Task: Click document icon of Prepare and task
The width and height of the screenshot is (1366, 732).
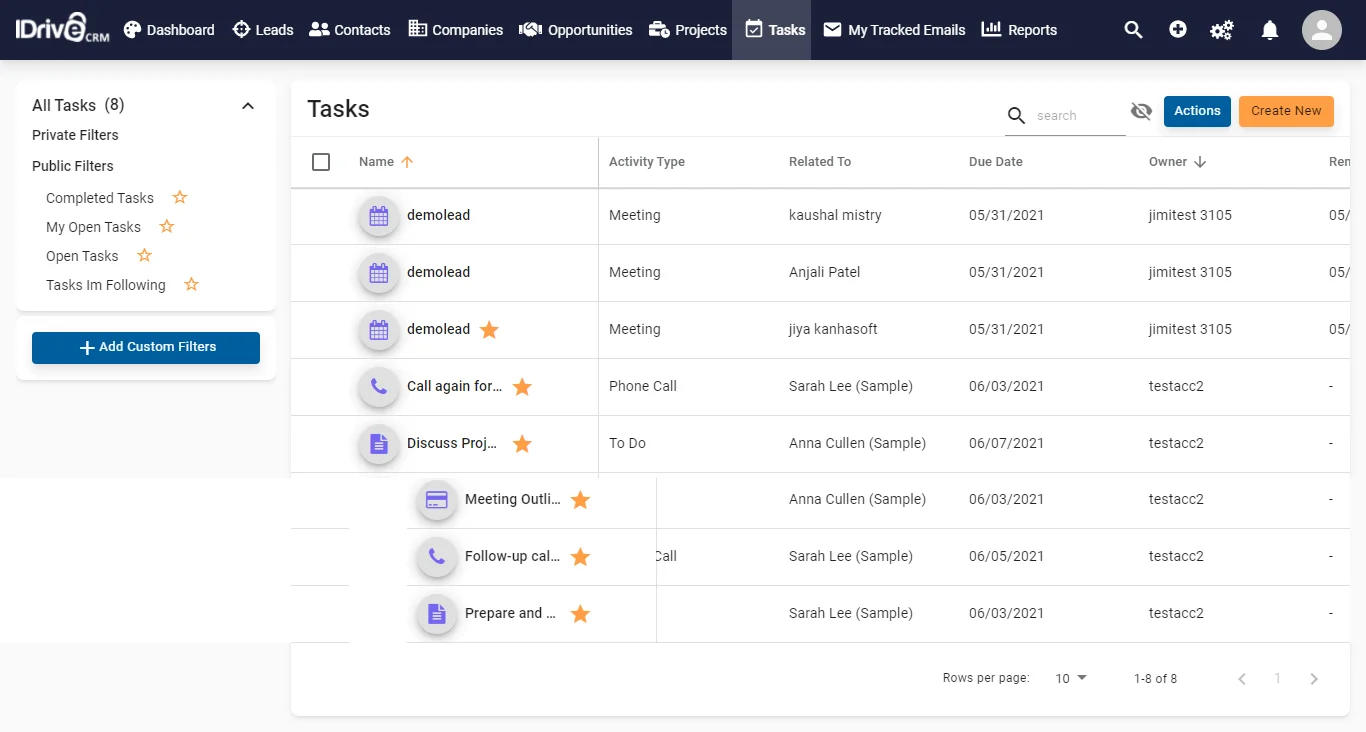Action: (437, 614)
